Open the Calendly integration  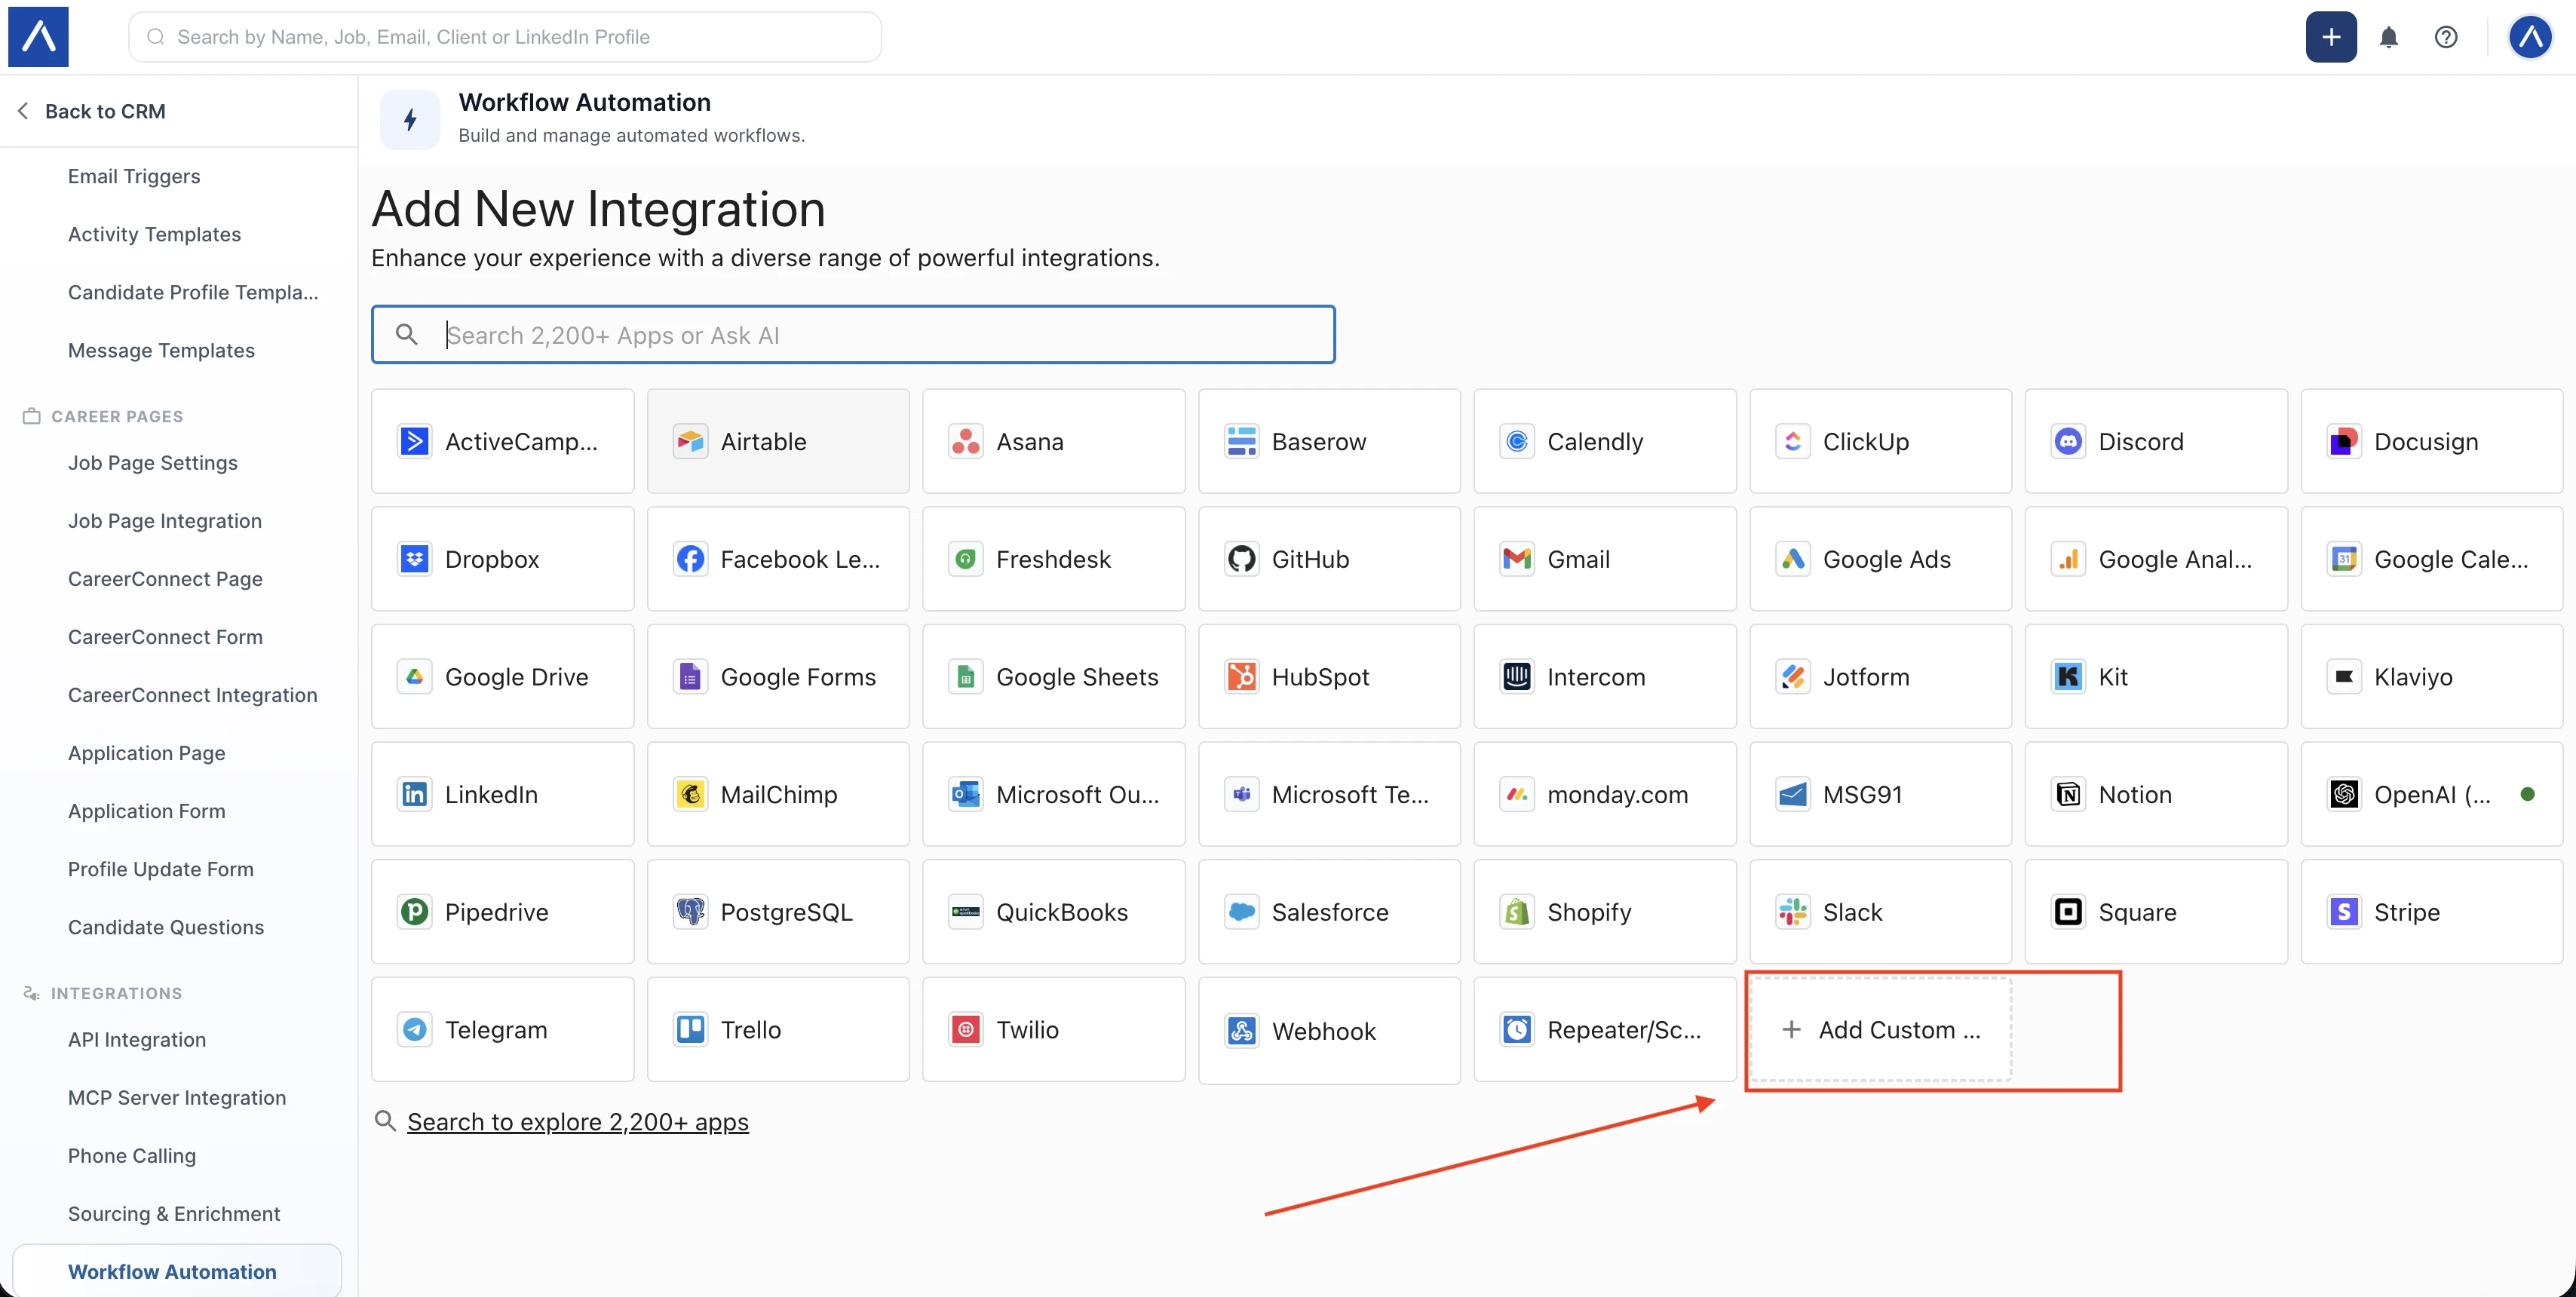(1604, 441)
